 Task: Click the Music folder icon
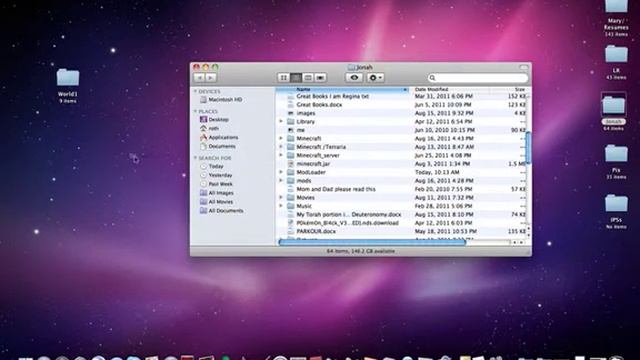pyautogui.click(x=291, y=206)
